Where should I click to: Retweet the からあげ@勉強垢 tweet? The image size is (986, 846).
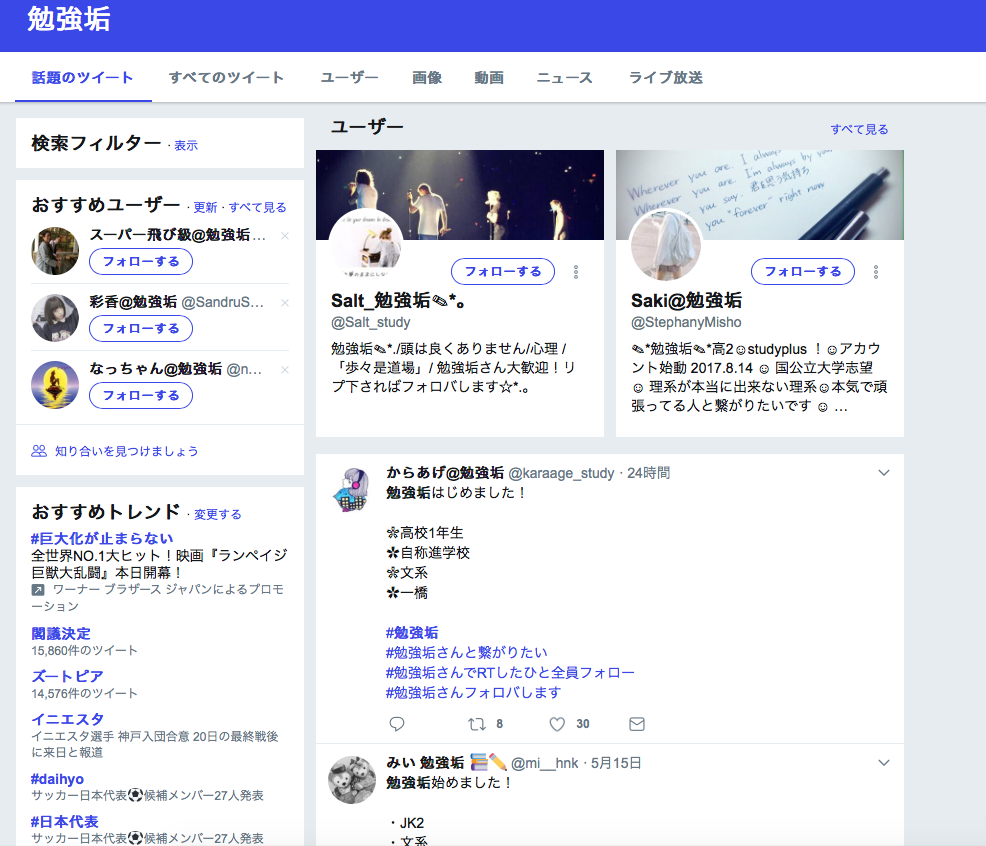pos(477,724)
